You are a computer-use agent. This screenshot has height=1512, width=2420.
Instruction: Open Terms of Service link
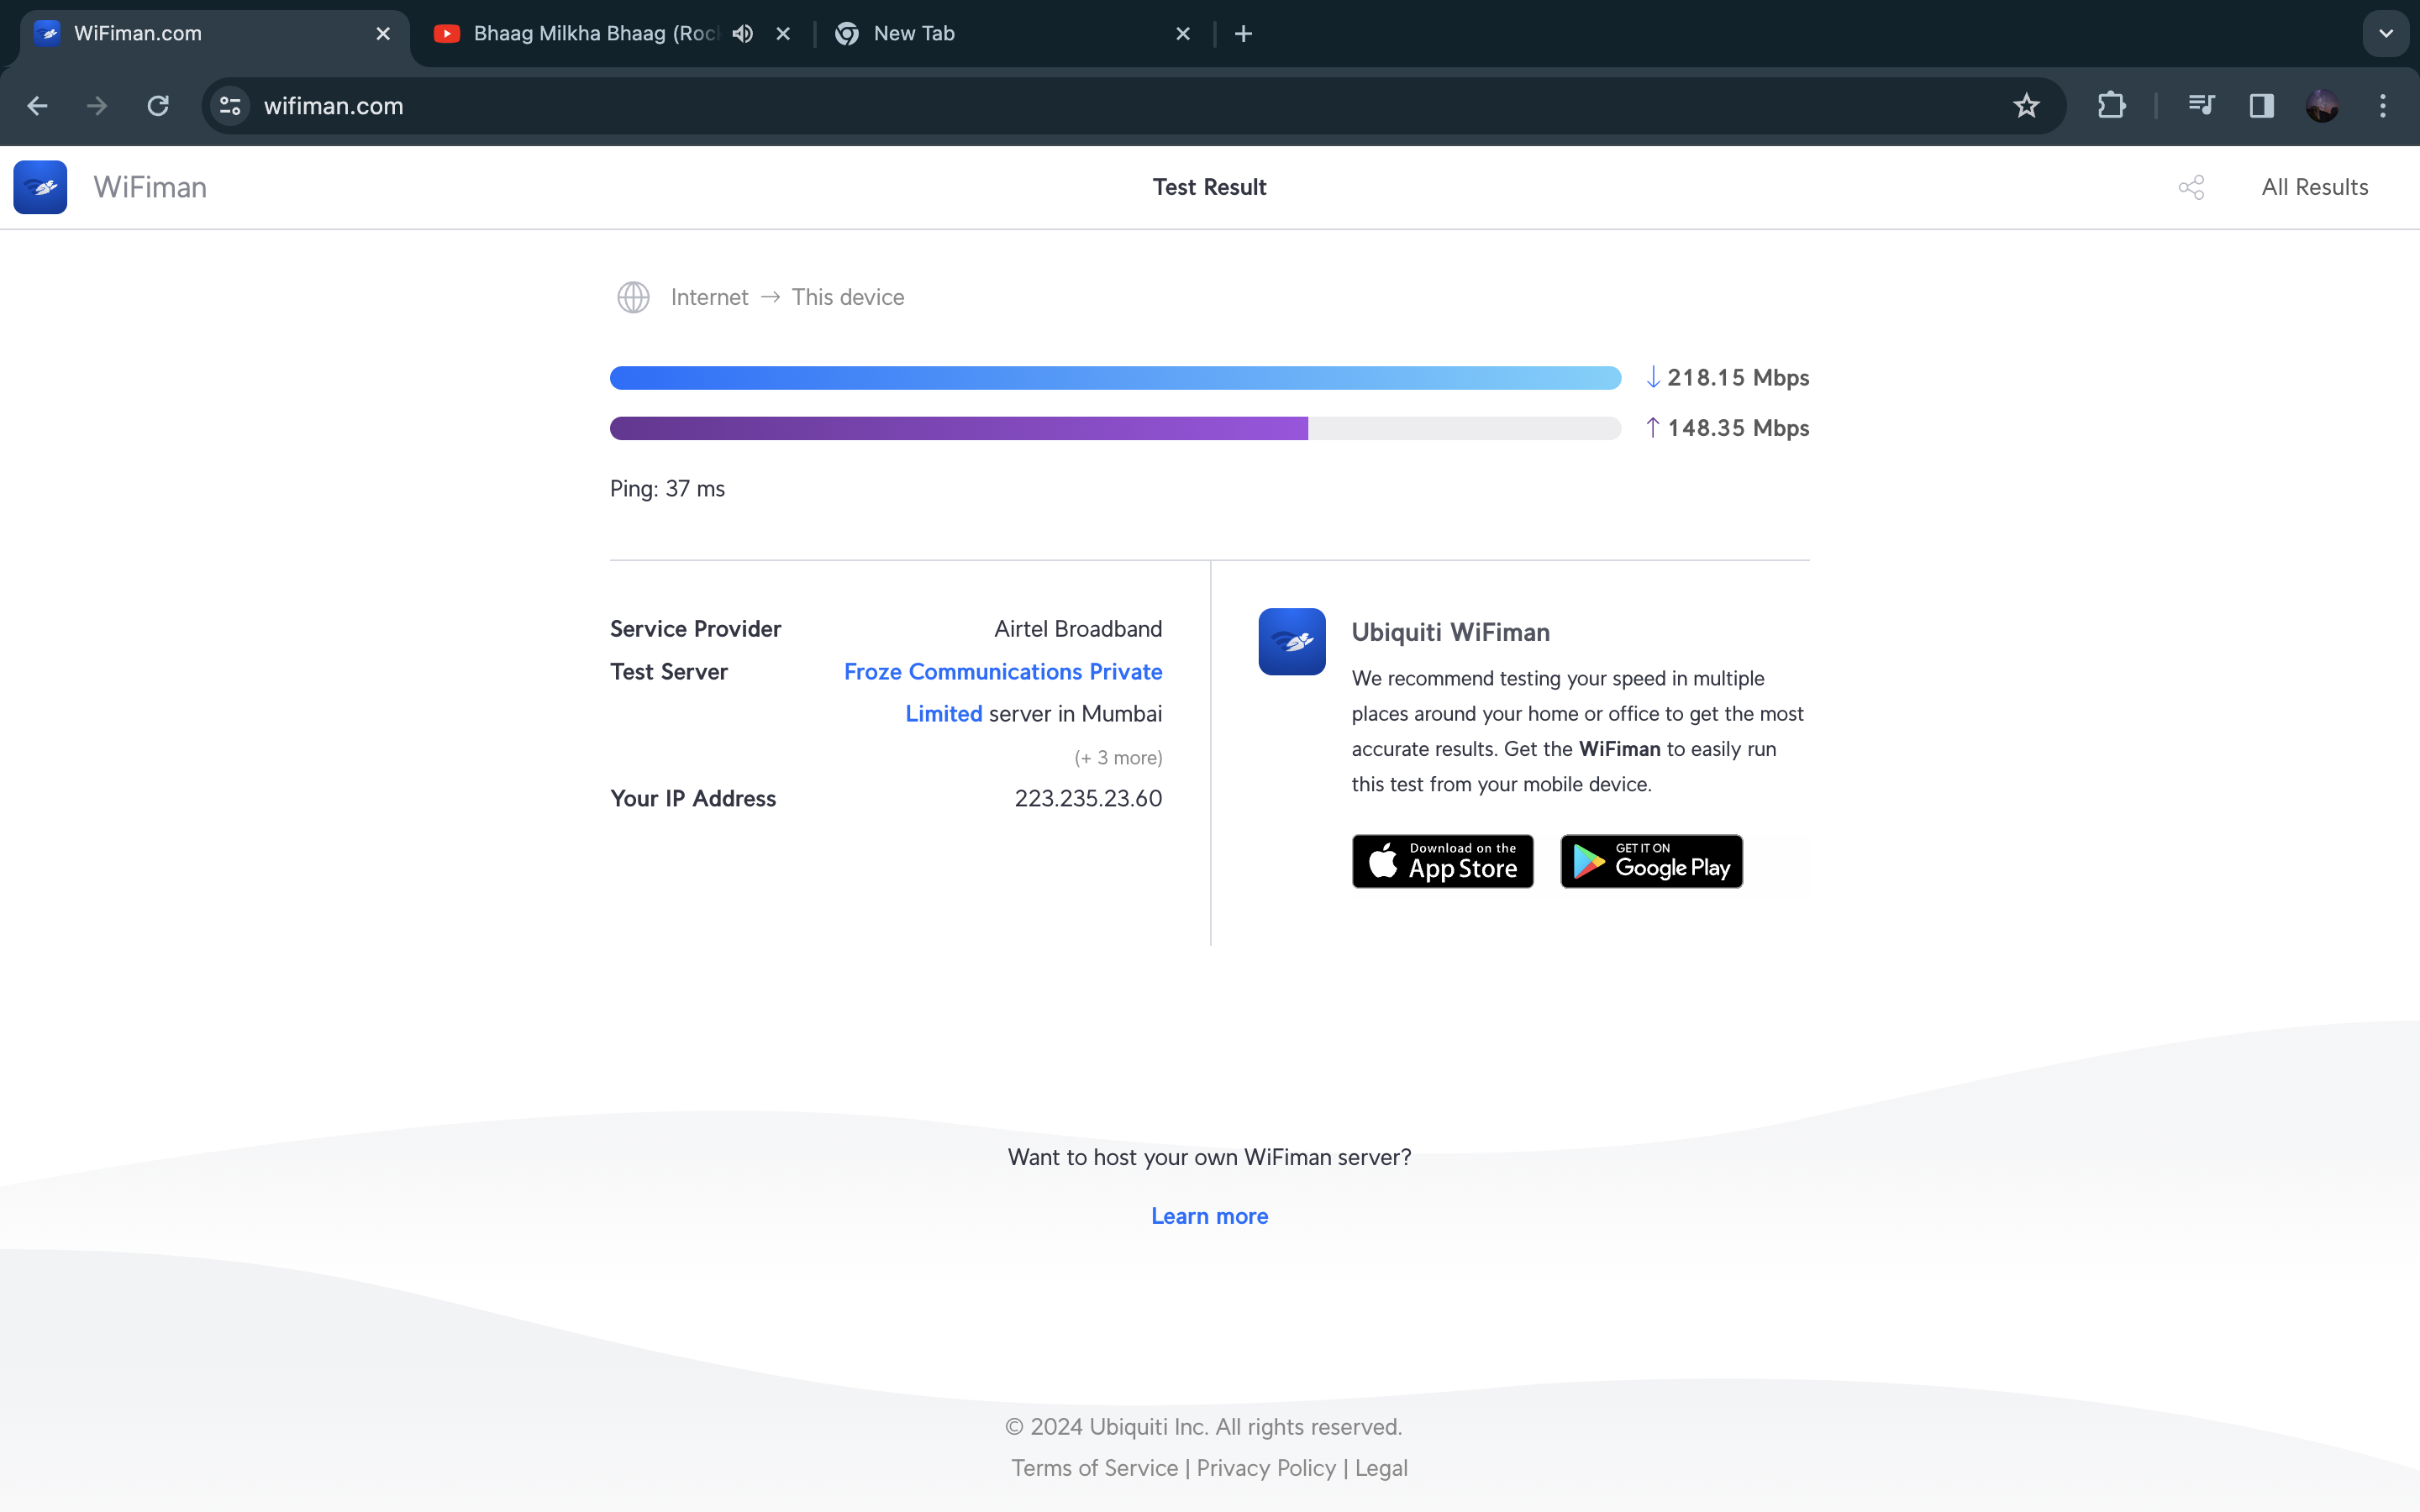tap(1094, 1468)
